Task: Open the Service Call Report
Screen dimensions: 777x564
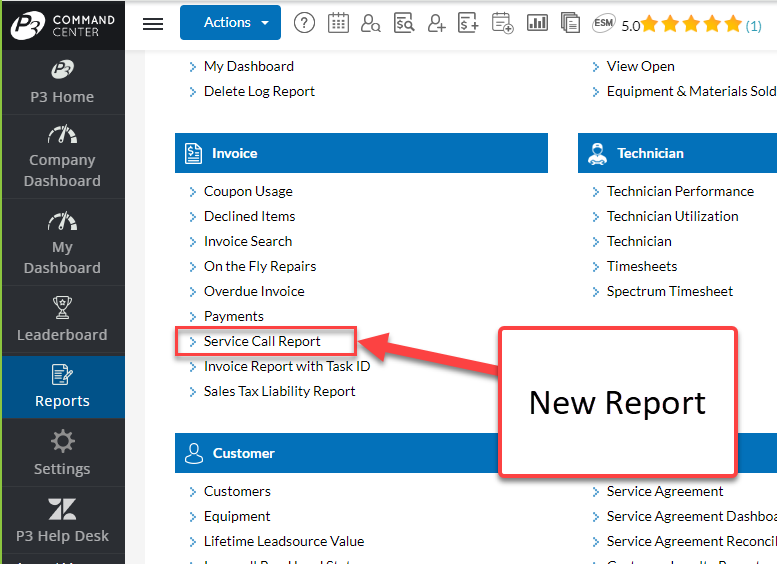Action: click(x=262, y=341)
